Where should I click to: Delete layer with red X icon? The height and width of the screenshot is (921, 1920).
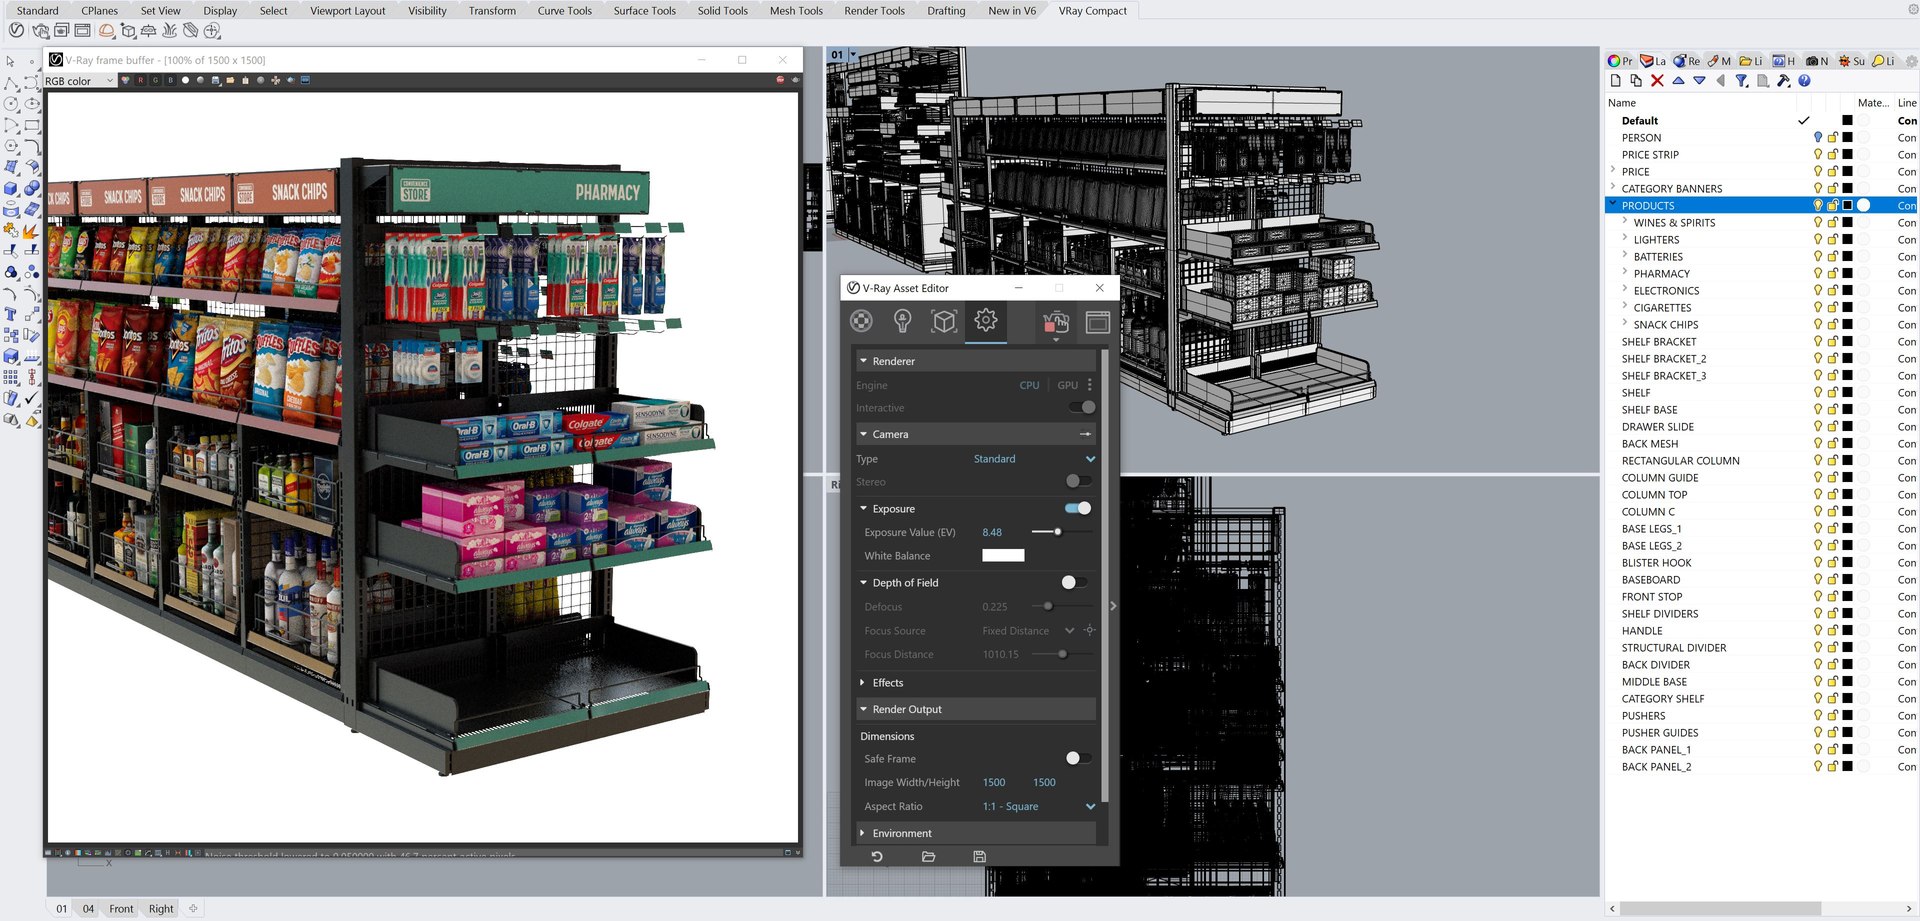pyautogui.click(x=1657, y=81)
